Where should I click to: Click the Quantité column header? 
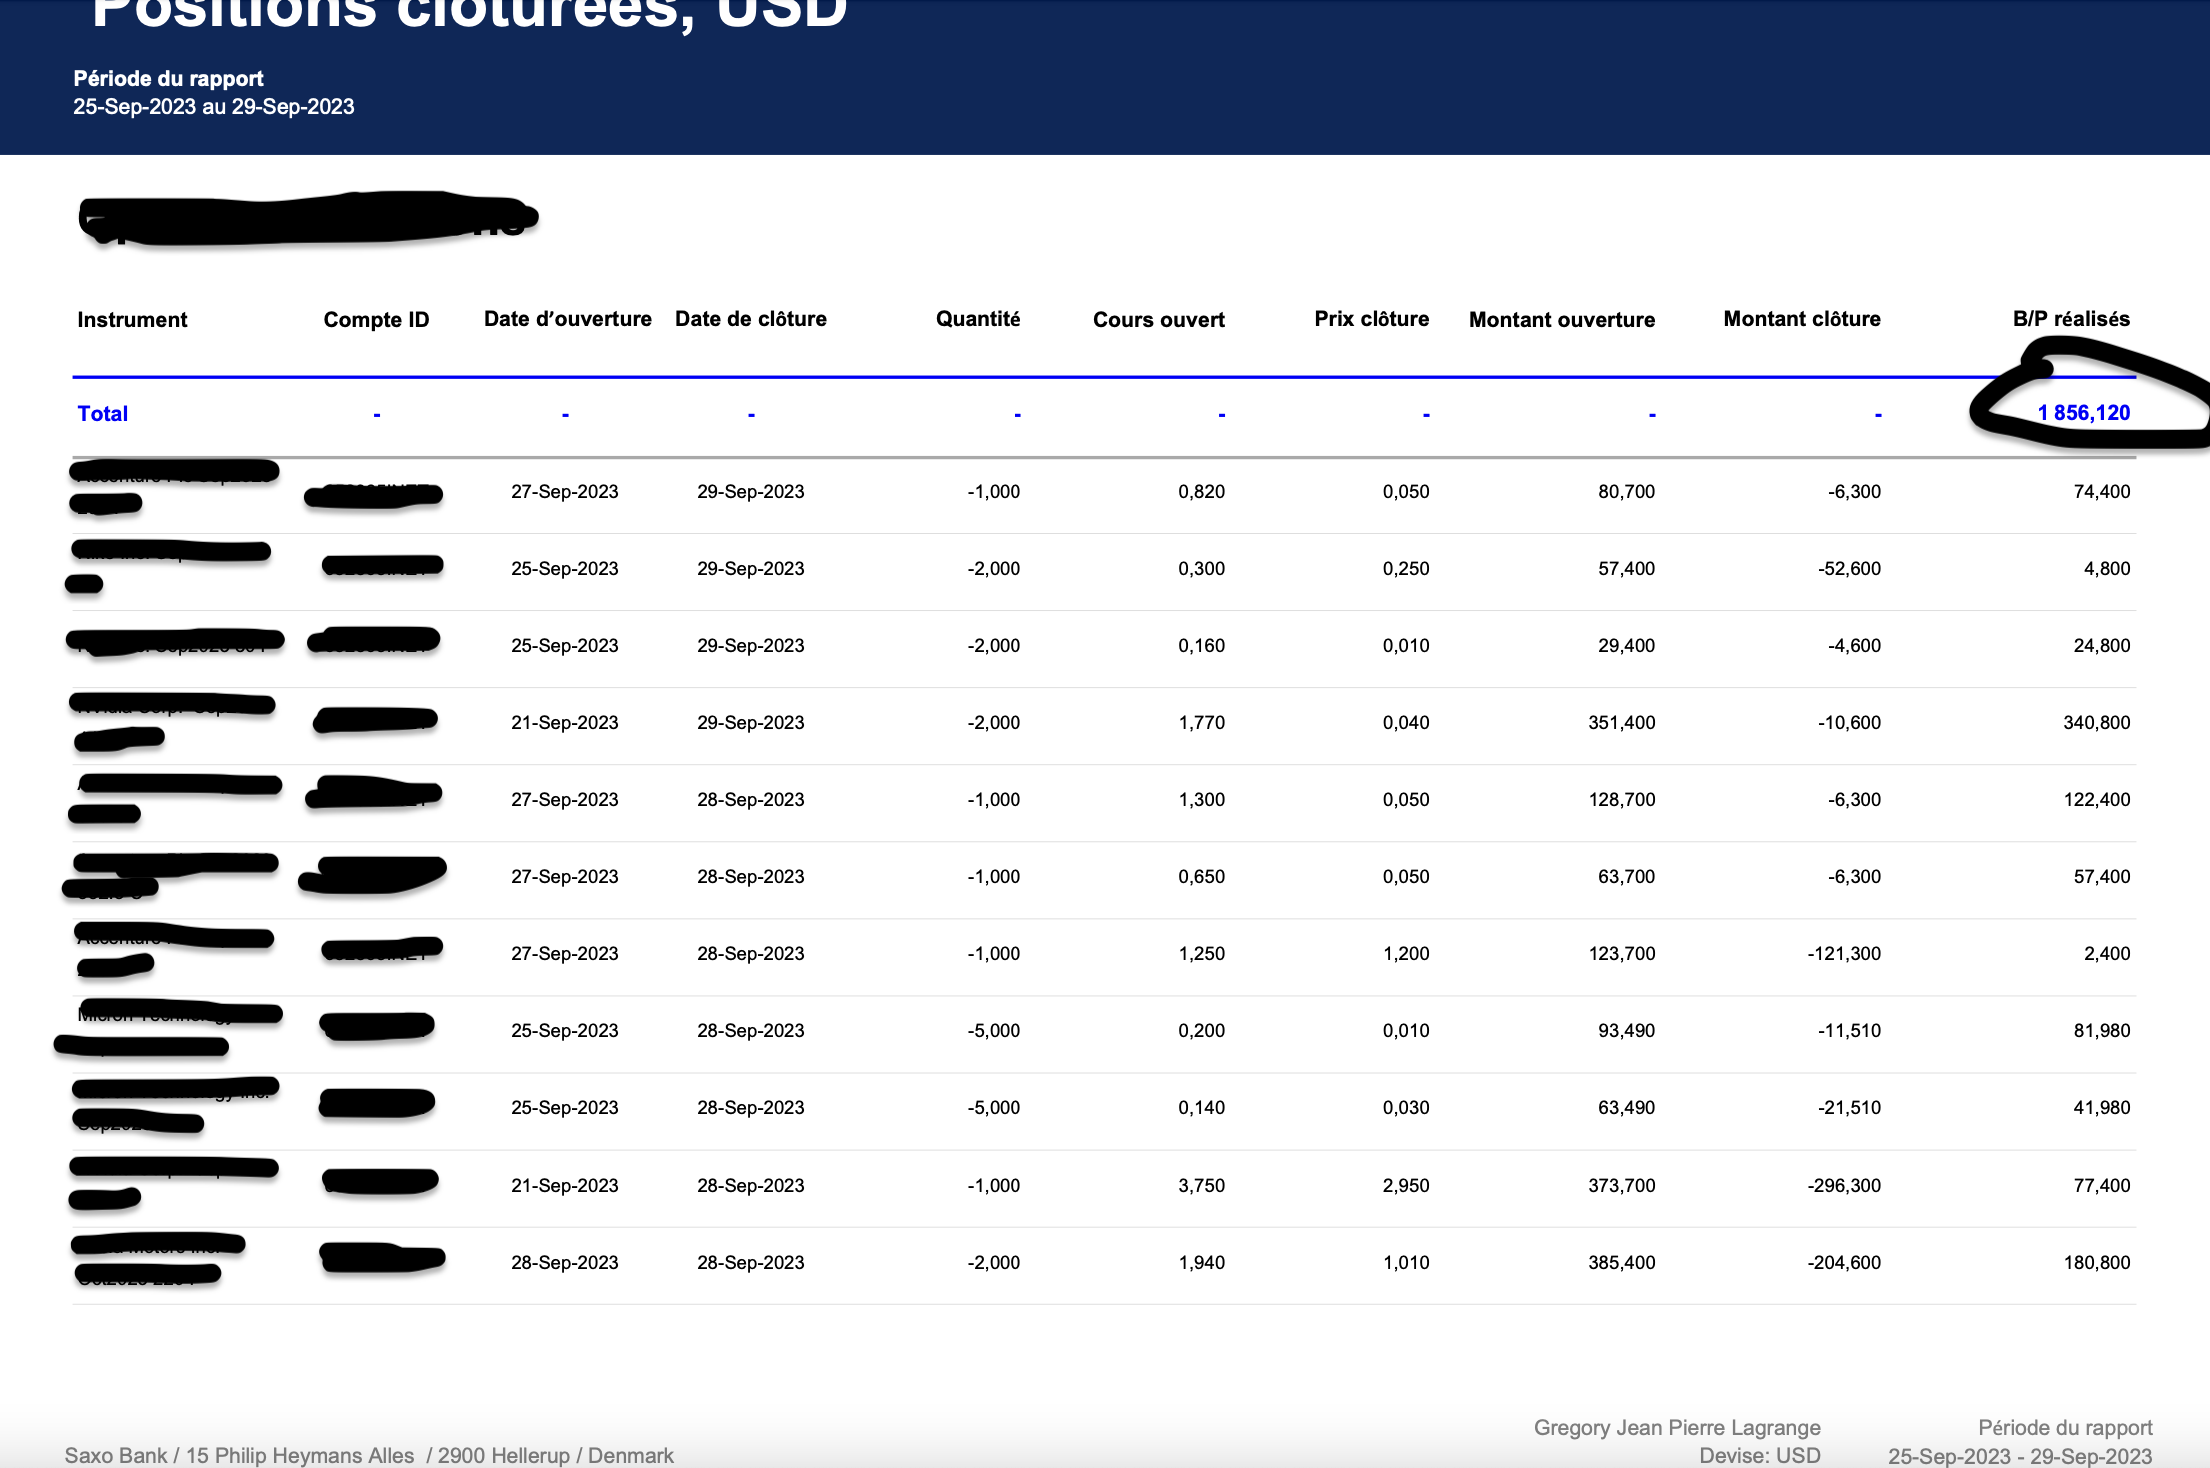pos(977,319)
